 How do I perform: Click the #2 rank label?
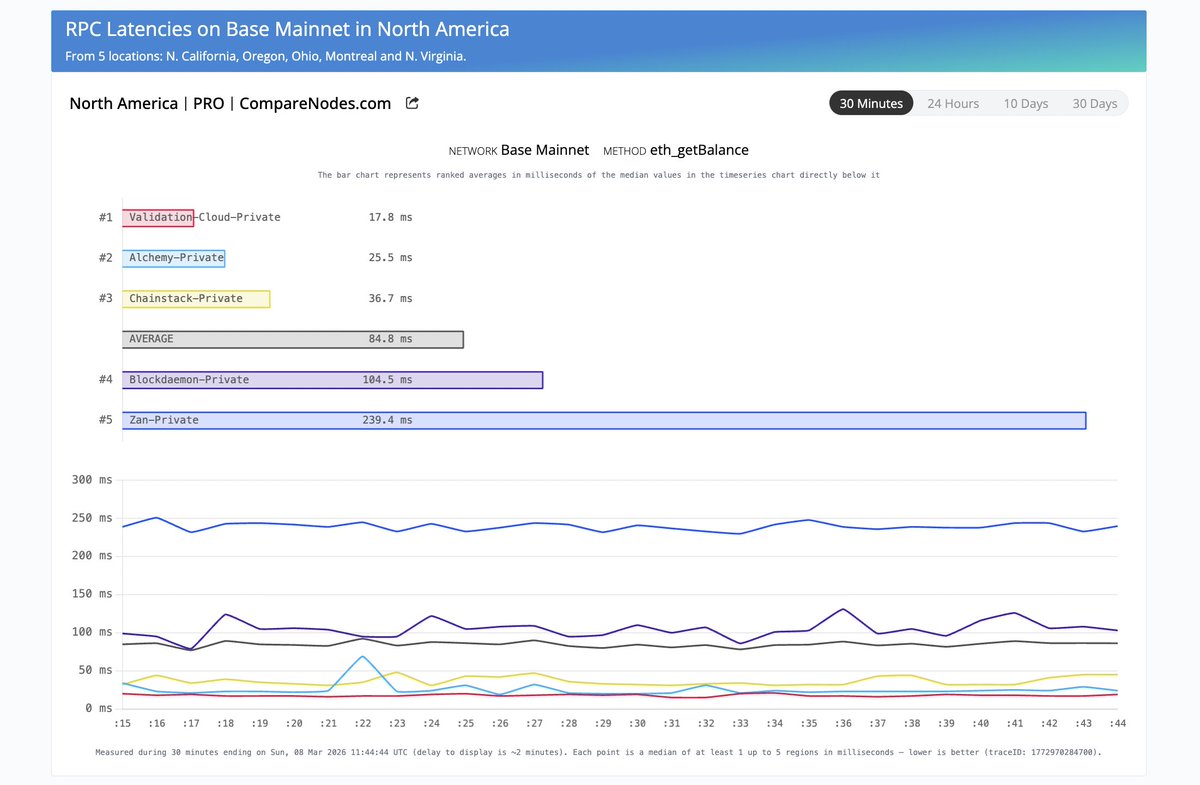coord(105,258)
